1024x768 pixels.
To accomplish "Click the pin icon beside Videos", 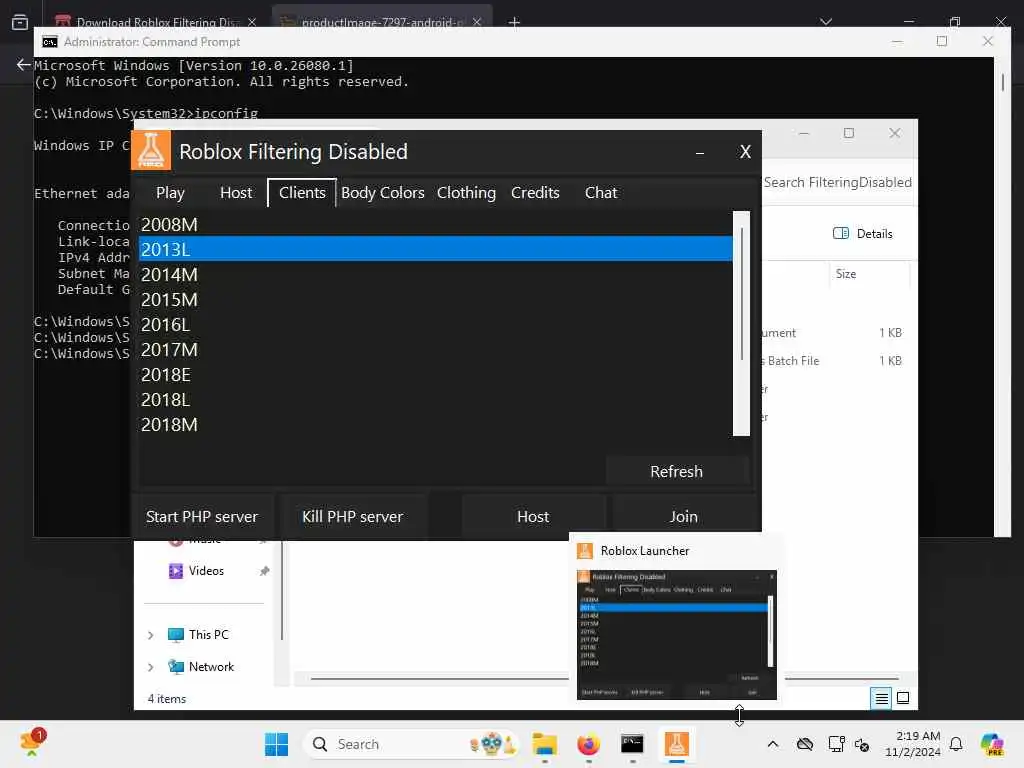I will click(264, 571).
